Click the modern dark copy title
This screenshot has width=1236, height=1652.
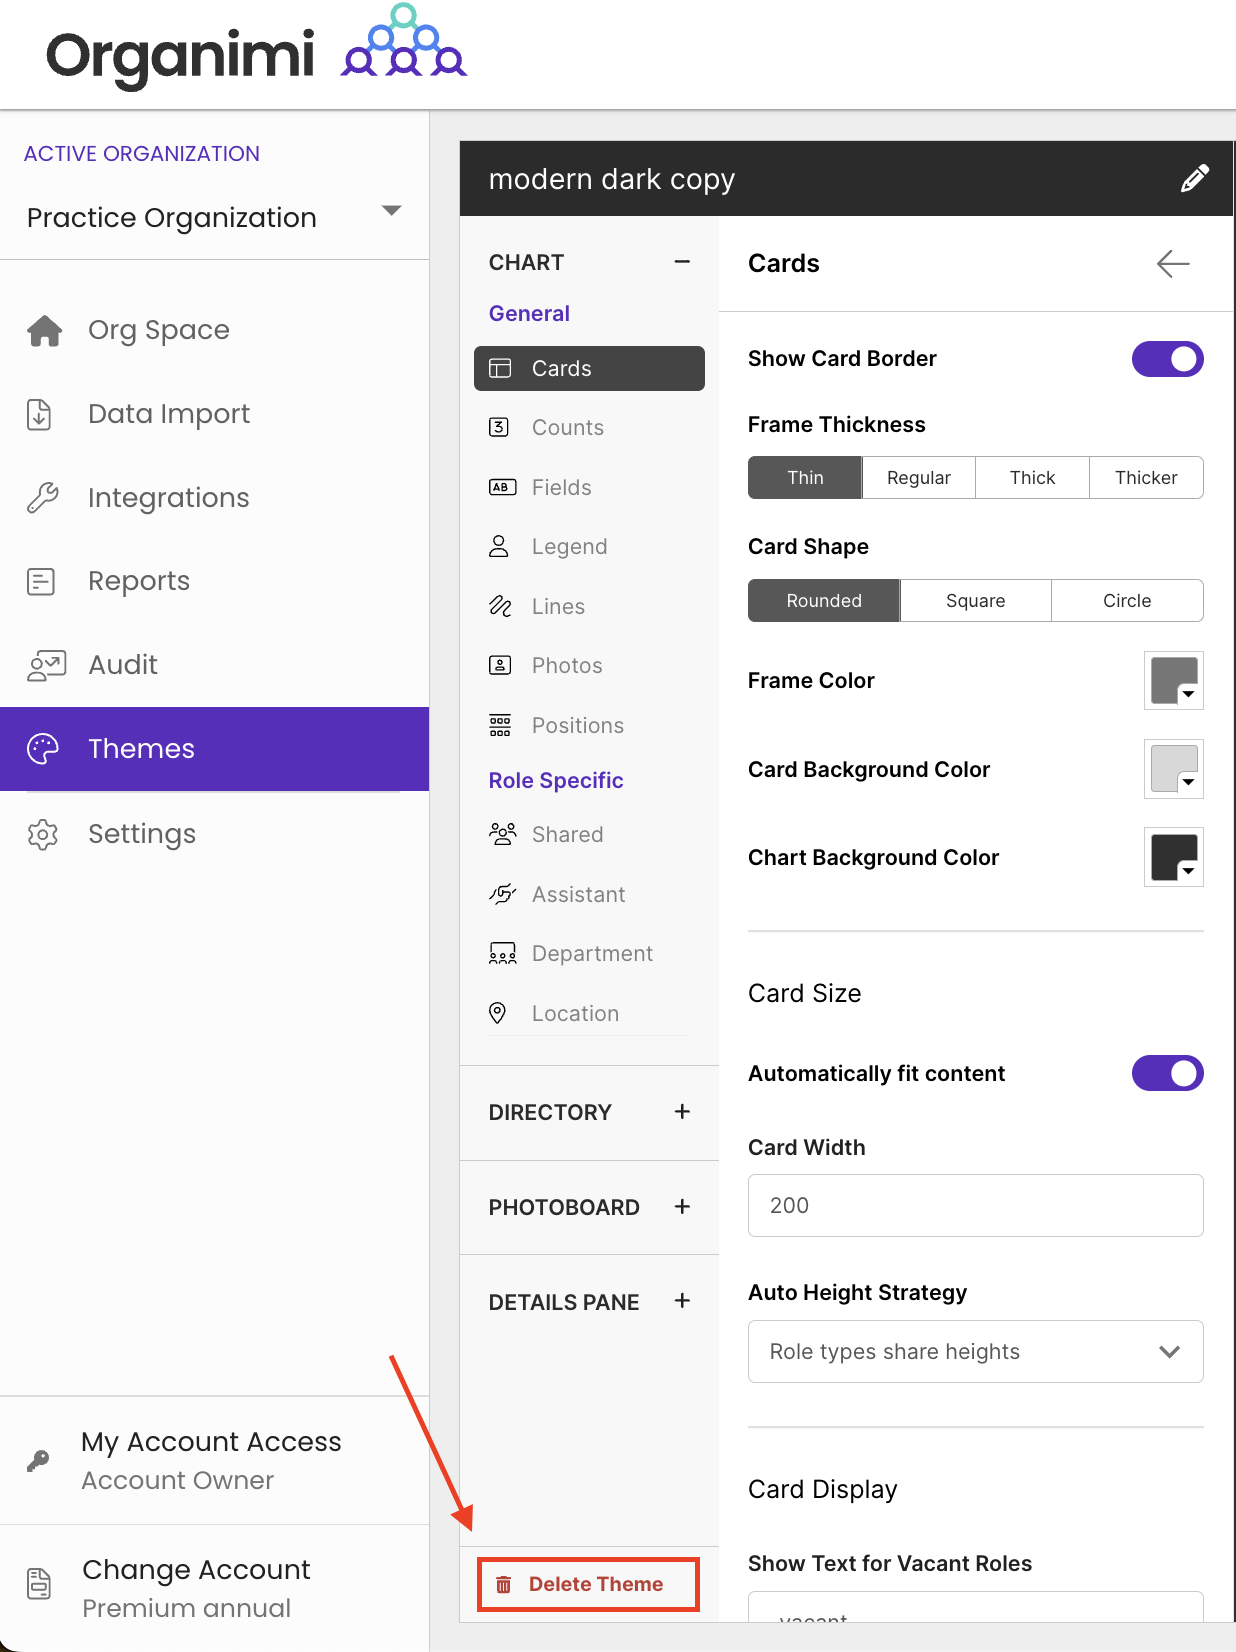coord(612,179)
